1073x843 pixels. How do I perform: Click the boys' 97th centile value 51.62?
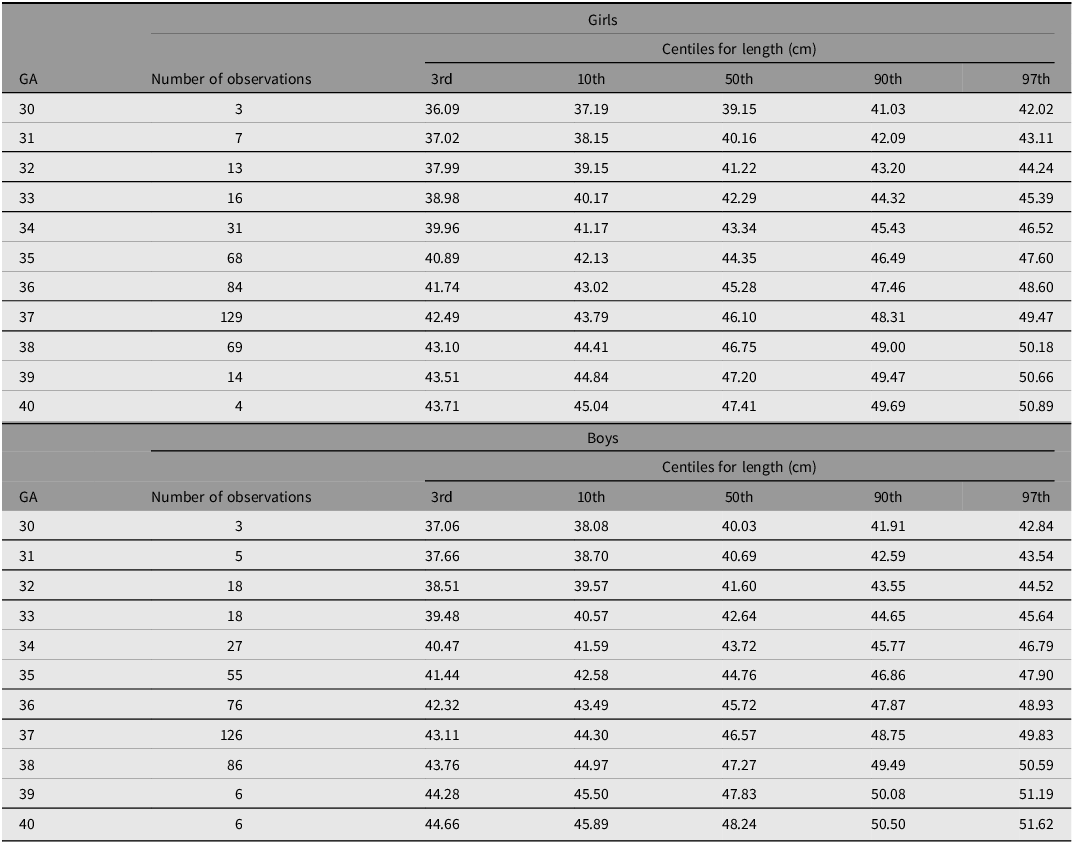coord(1033,825)
